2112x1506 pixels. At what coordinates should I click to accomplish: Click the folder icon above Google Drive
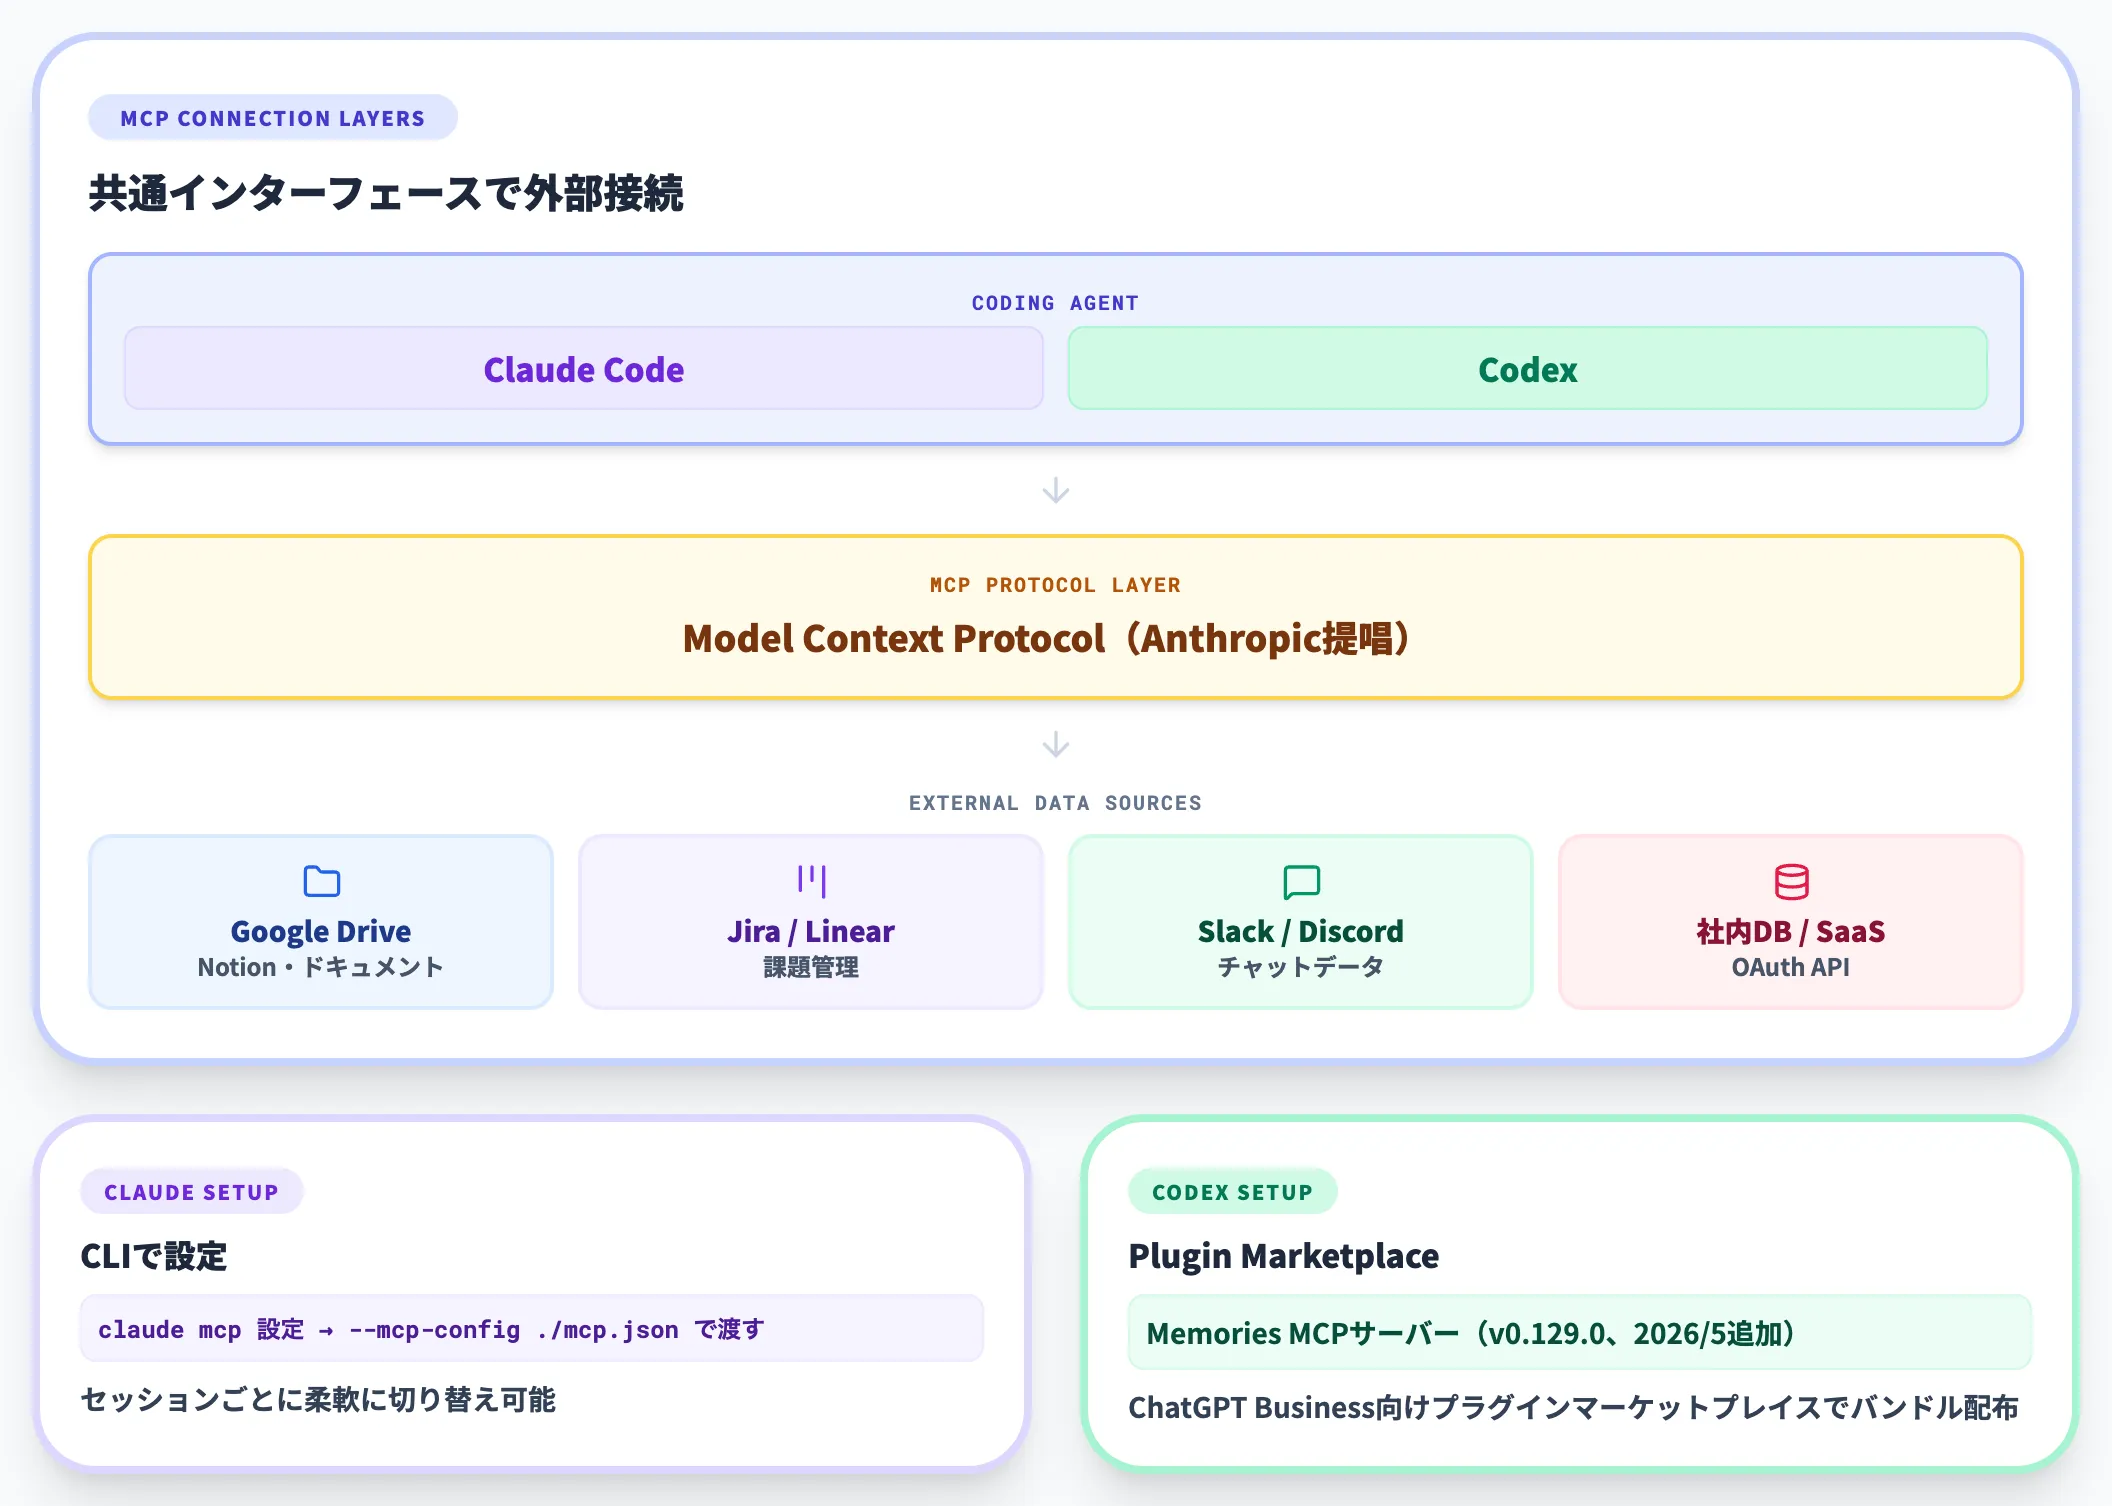coord(321,881)
